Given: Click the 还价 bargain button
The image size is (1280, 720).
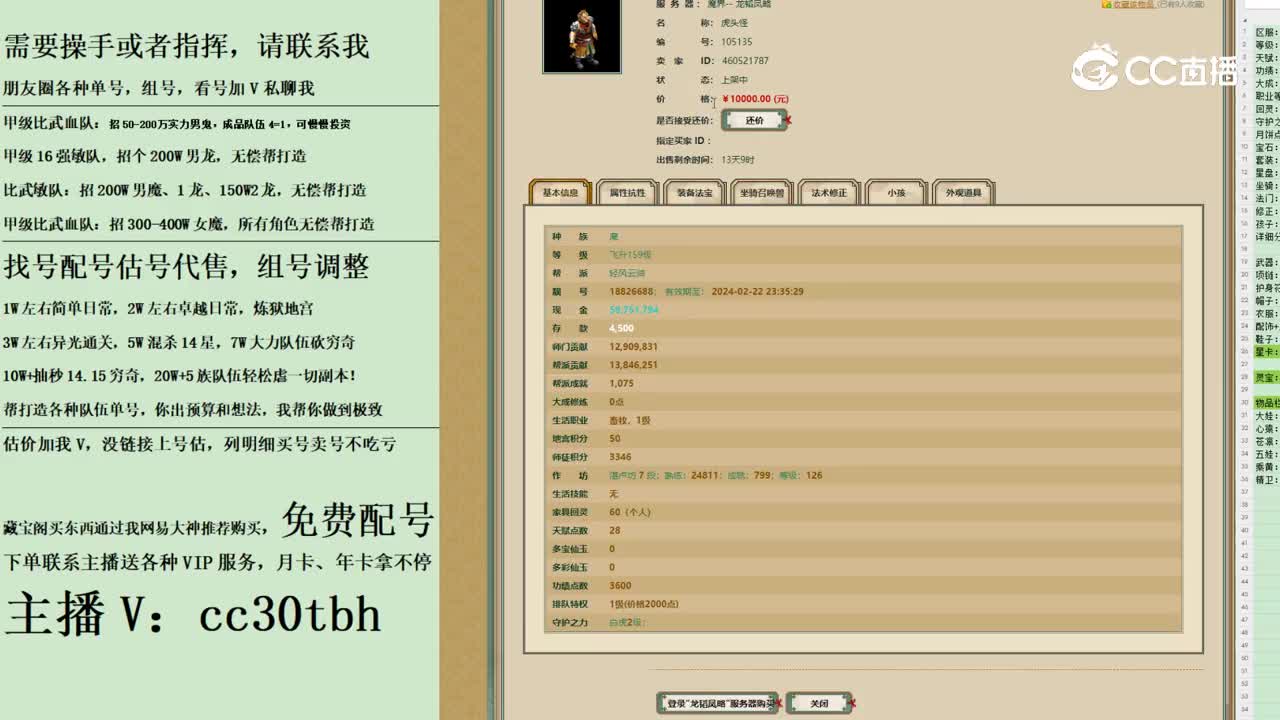Looking at the screenshot, I should click(x=754, y=120).
